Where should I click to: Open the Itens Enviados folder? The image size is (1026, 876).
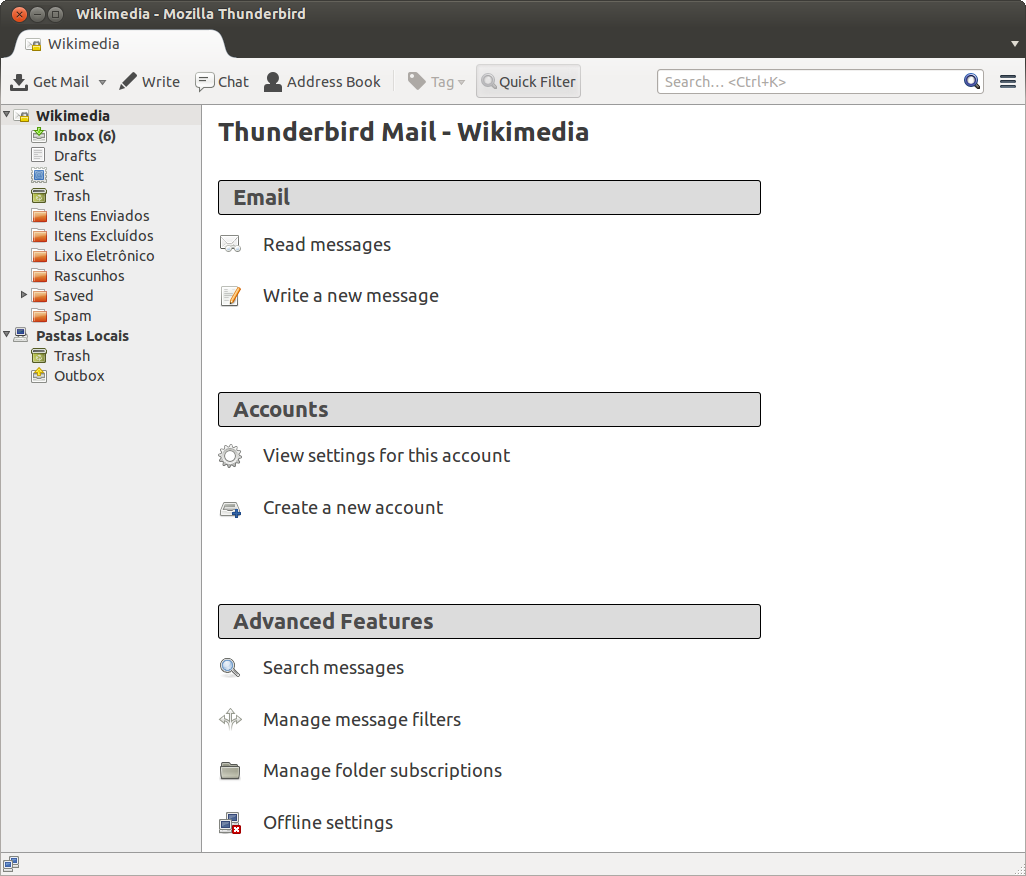(x=101, y=216)
